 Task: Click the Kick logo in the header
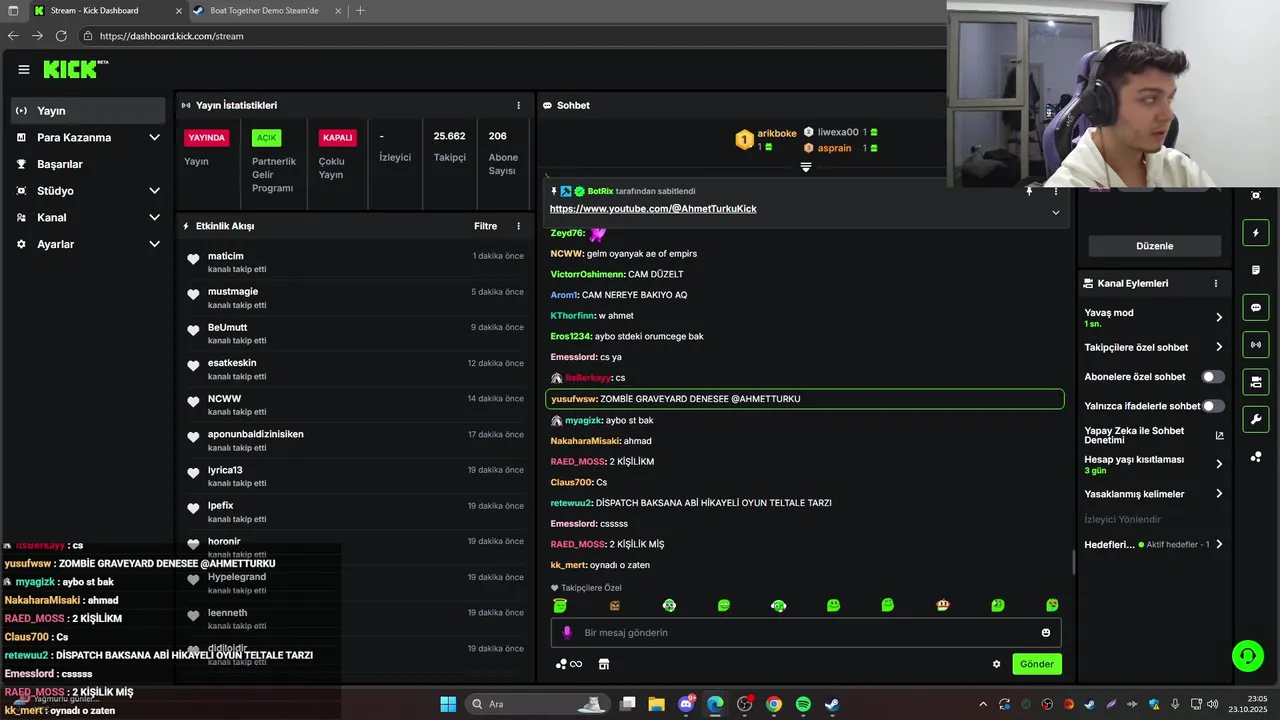[x=75, y=69]
